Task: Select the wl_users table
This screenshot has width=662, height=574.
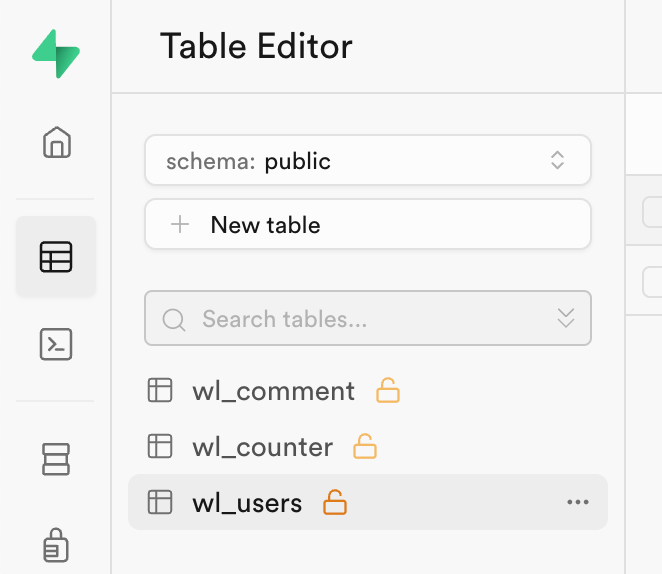Action: [247, 502]
